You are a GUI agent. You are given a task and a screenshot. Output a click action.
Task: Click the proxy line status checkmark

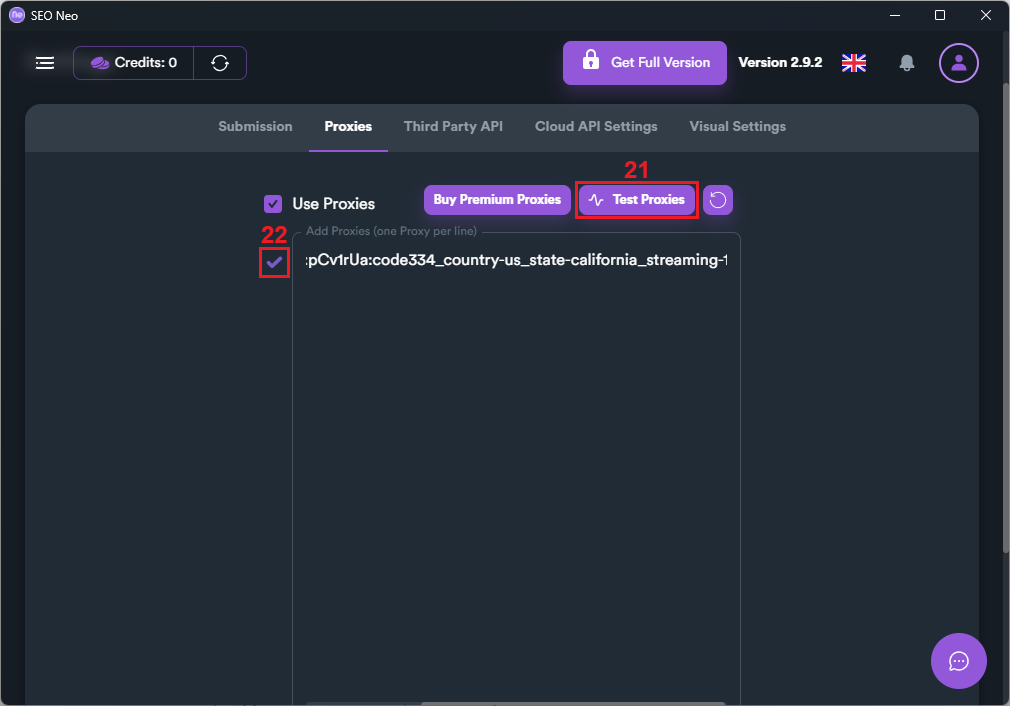(x=274, y=262)
